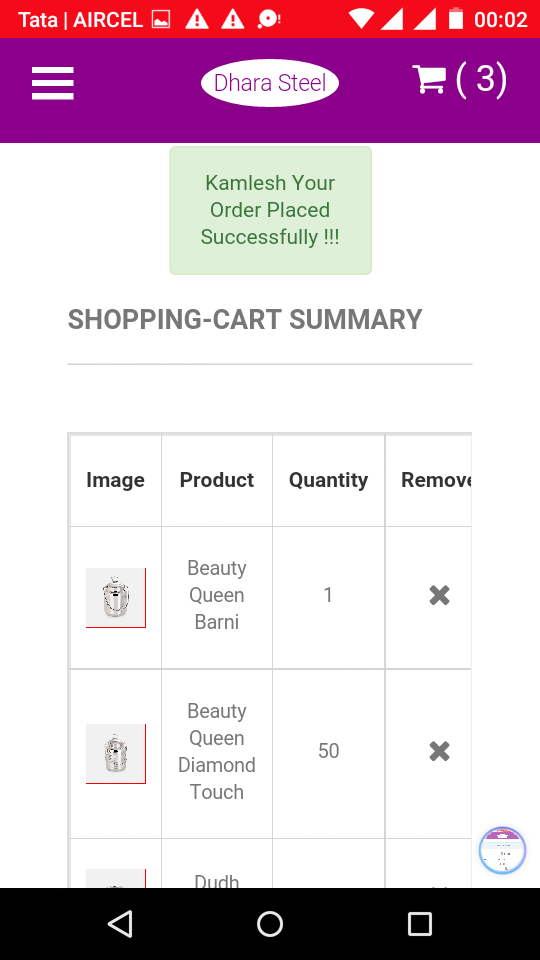Select Beauty Queen Diamond Touch product name
The width and height of the screenshot is (540, 960).
217,751
